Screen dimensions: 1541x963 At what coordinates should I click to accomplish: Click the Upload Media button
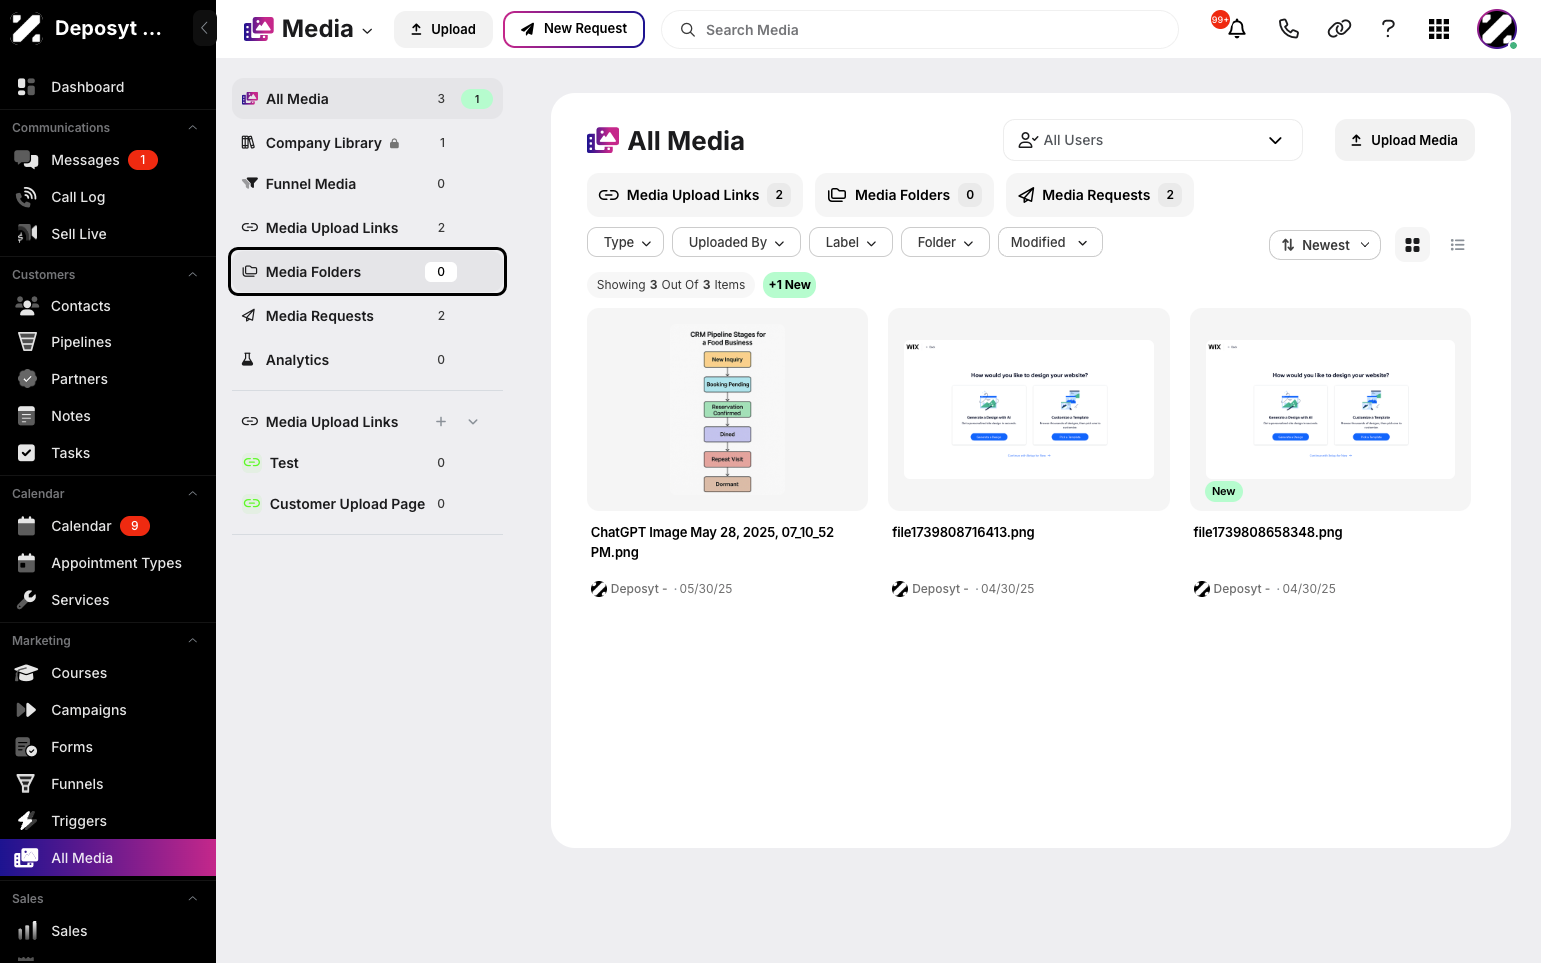[x=1404, y=140]
